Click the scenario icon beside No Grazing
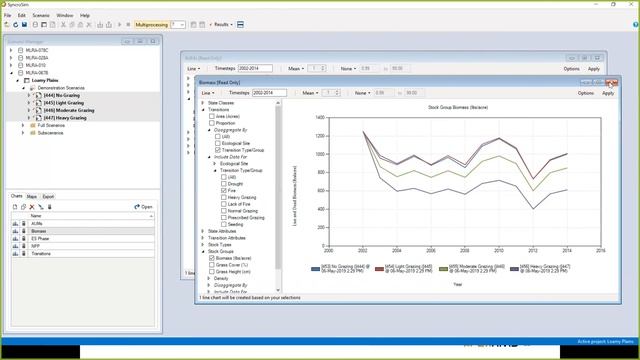The width and height of the screenshot is (640, 360). pos(38,96)
